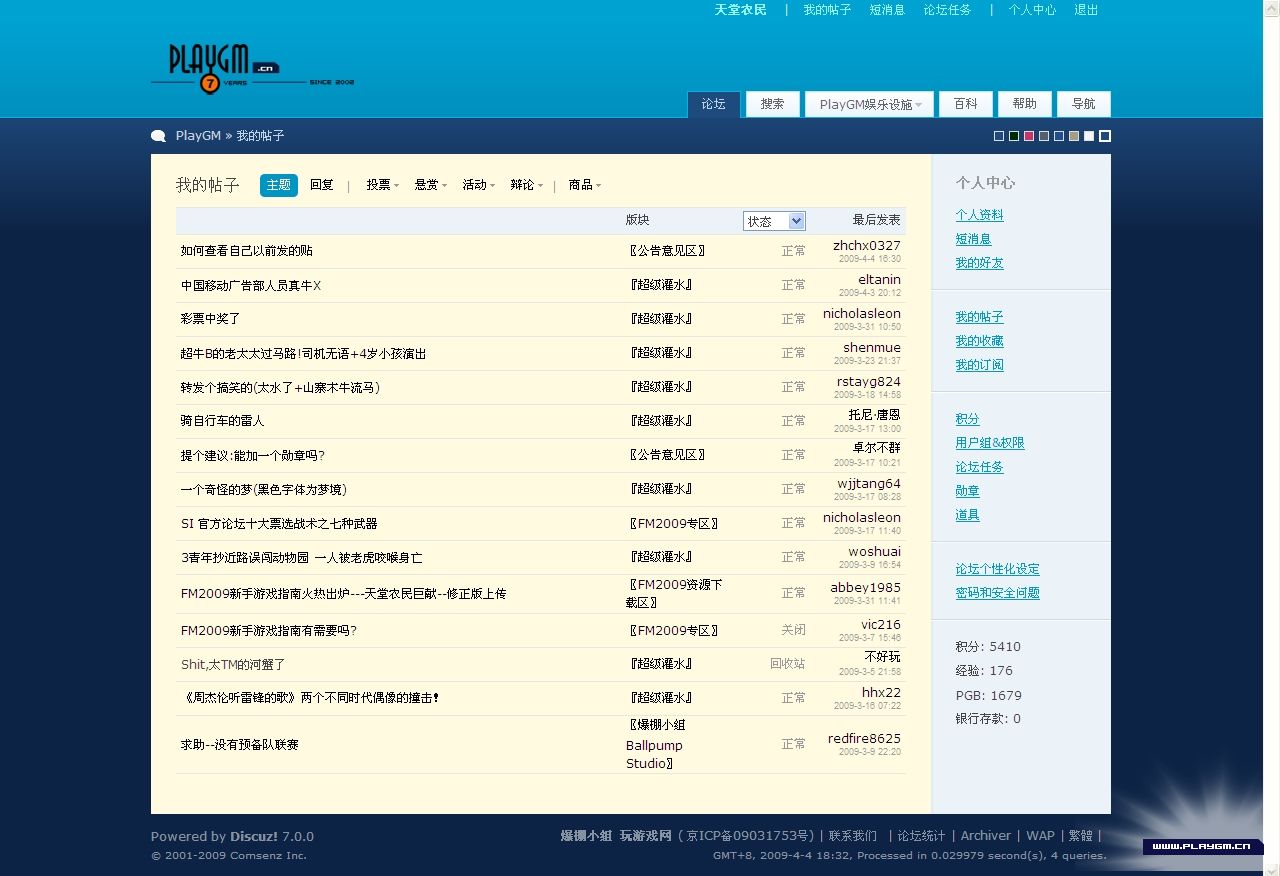The height and width of the screenshot is (876, 1280).
Task: Open thread FM2009新手游戏指南有需要吗?
Action: pos(269,631)
